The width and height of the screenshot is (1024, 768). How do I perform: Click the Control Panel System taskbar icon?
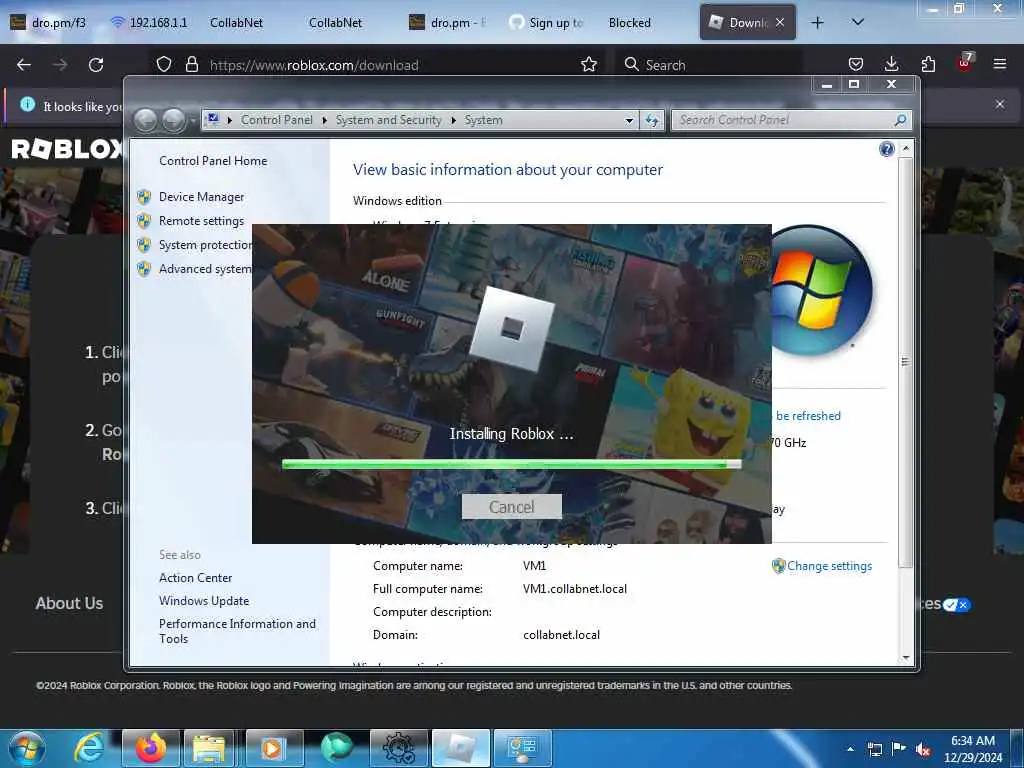pyautogui.click(x=522, y=748)
